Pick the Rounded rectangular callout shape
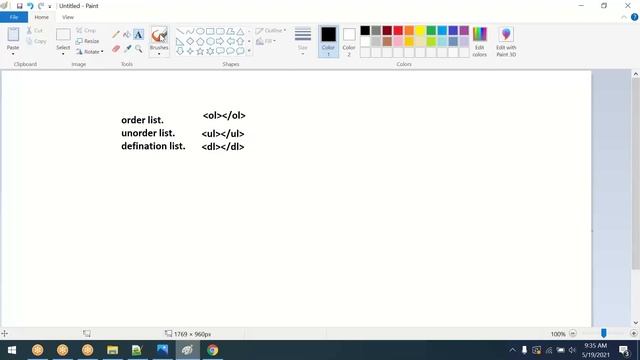640x360 pixels. click(220, 51)
